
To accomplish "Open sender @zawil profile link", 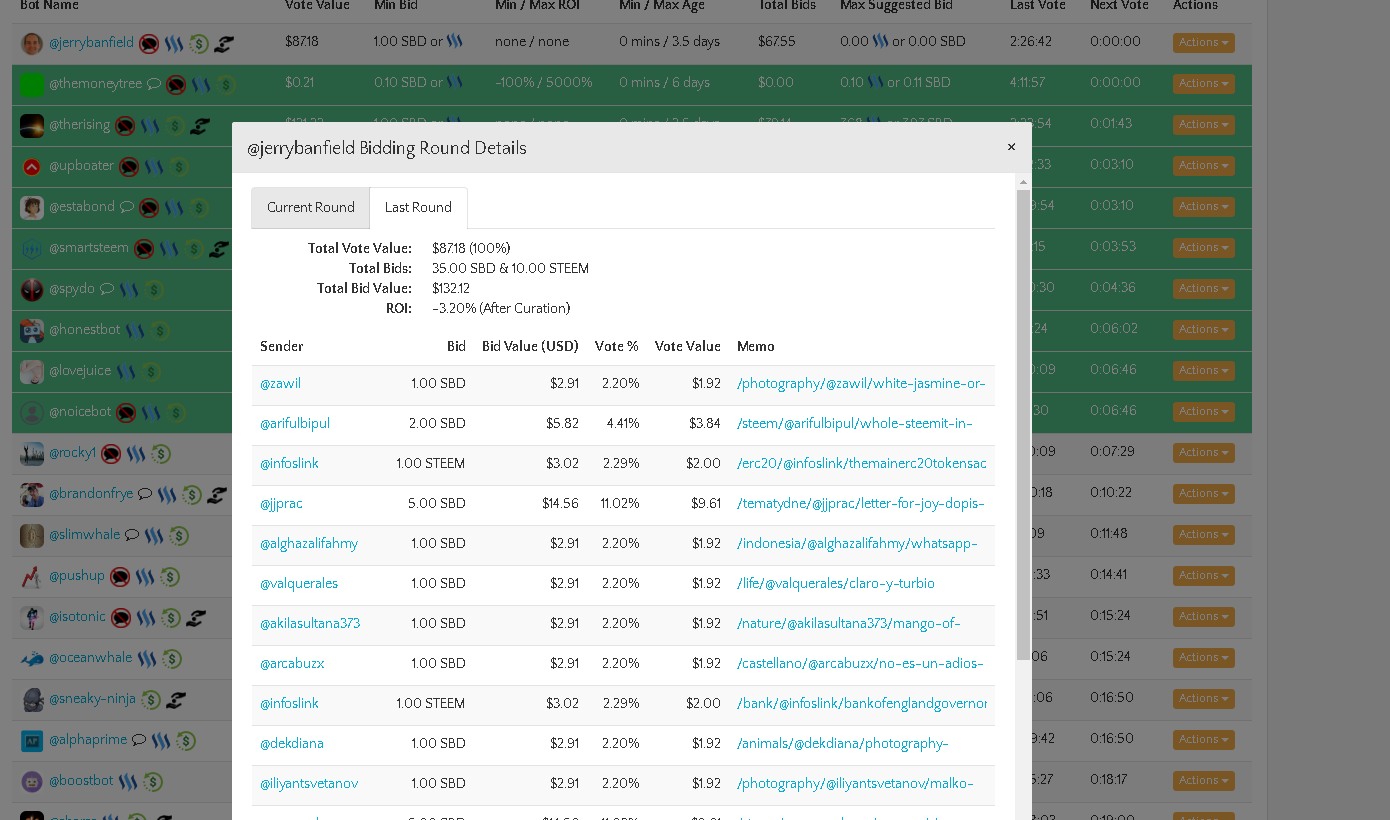I will 280,384.
